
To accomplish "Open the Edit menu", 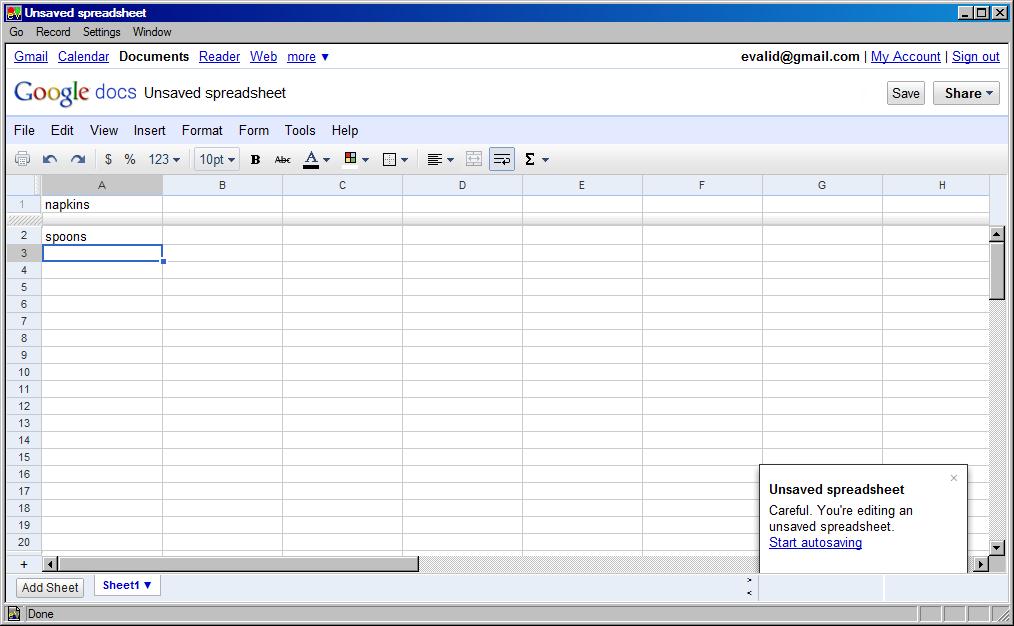I will [x=62, y=131].
